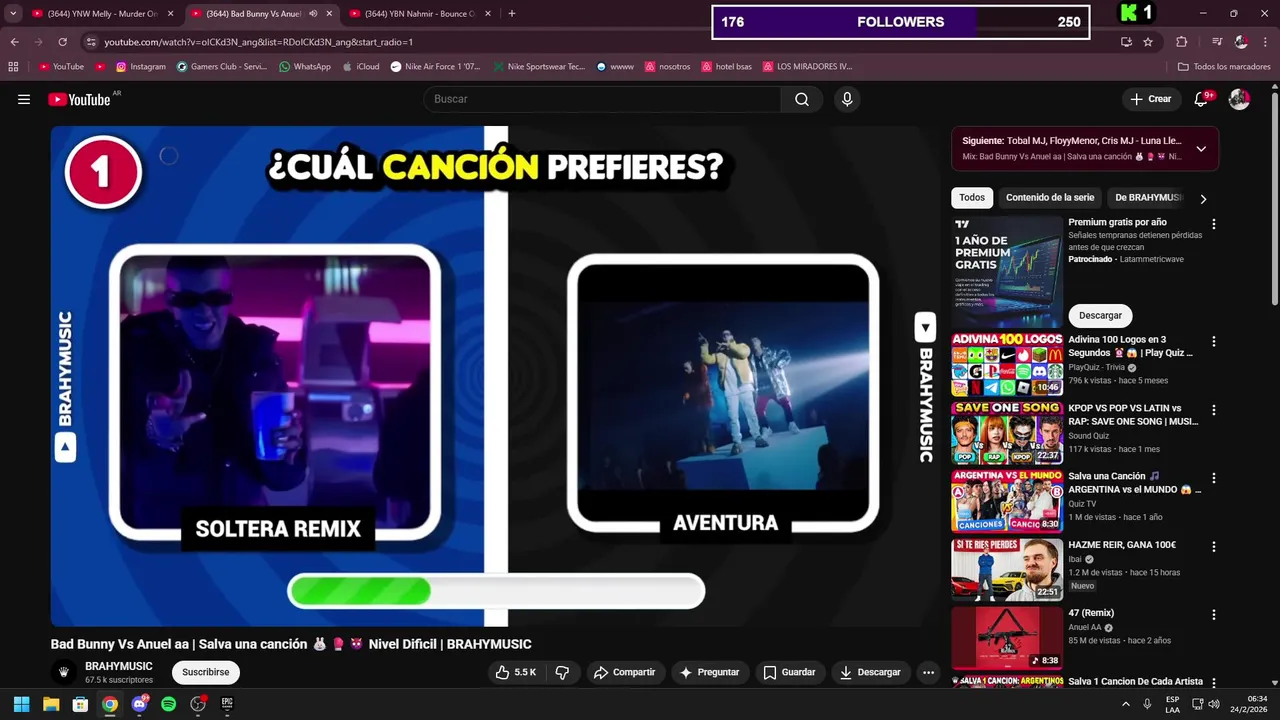Start voice search with the microphone icon
Viewport: 1280px width, 720px height.
[847, 99]
